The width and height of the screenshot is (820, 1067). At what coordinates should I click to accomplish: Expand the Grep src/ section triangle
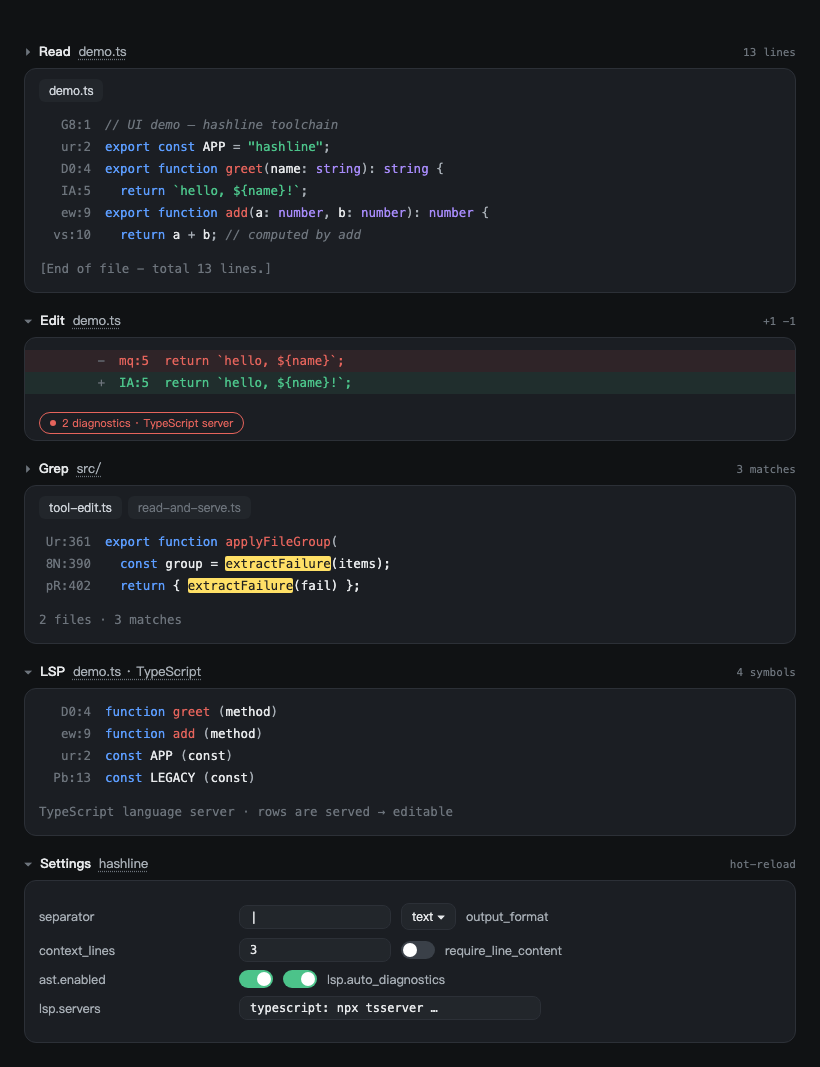[x=28, y=469]
